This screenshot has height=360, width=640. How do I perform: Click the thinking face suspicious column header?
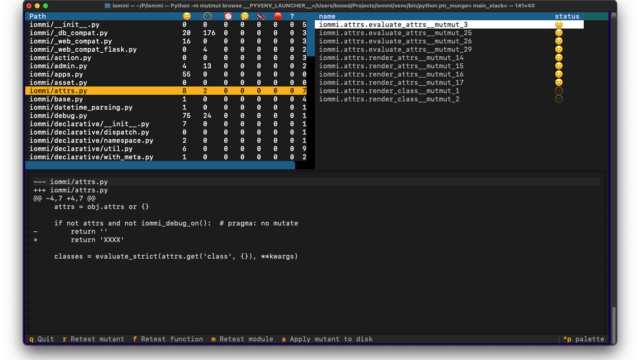pyautogui.click(x=244, y=16)
